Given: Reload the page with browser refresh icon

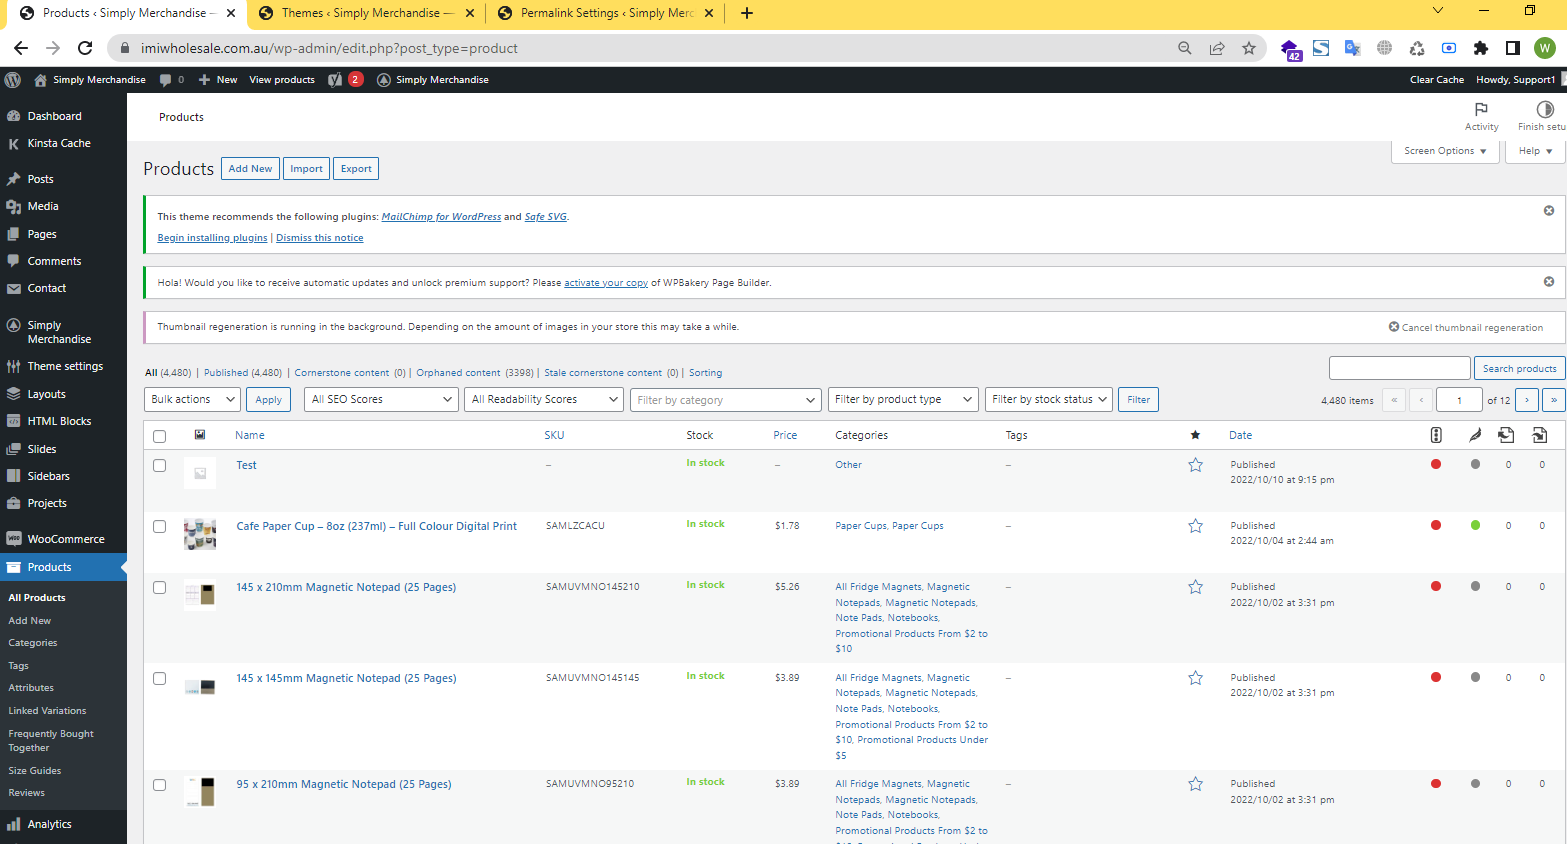Looking at the screenshot, I should coord(85,48).
